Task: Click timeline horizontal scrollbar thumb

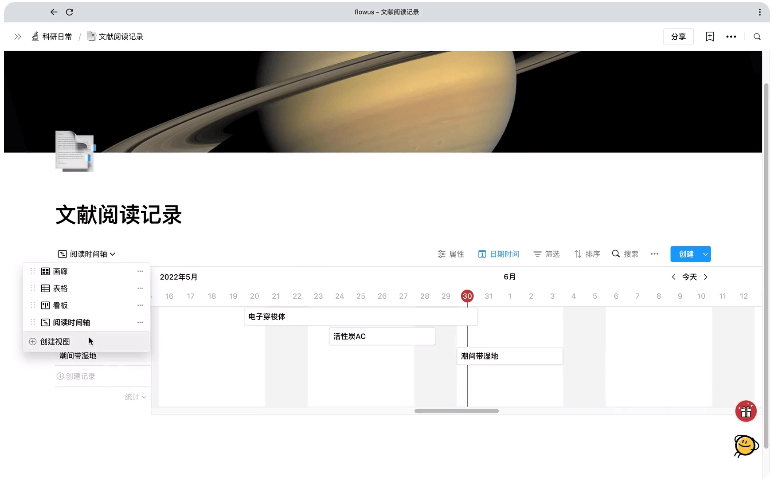Action: click(456, 411)
